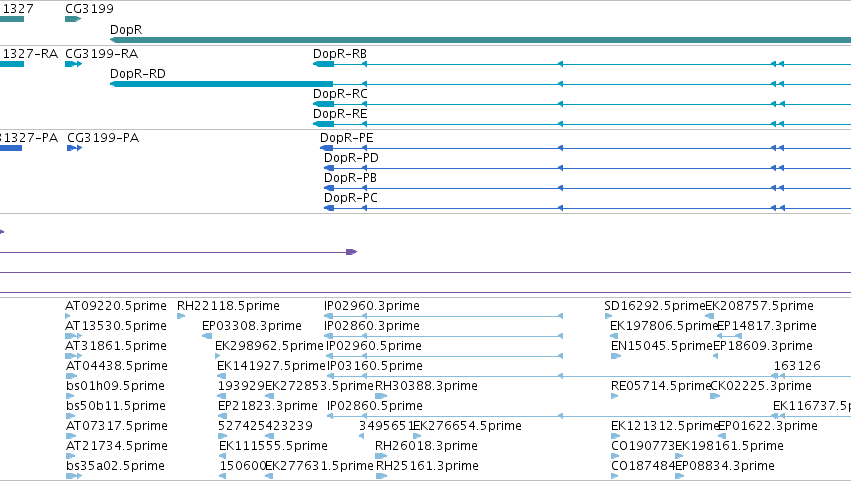851x481 pixels.
Task: Select the AT31861.5prime EST label
Action: pyautogui.click(x=116, y=346)
